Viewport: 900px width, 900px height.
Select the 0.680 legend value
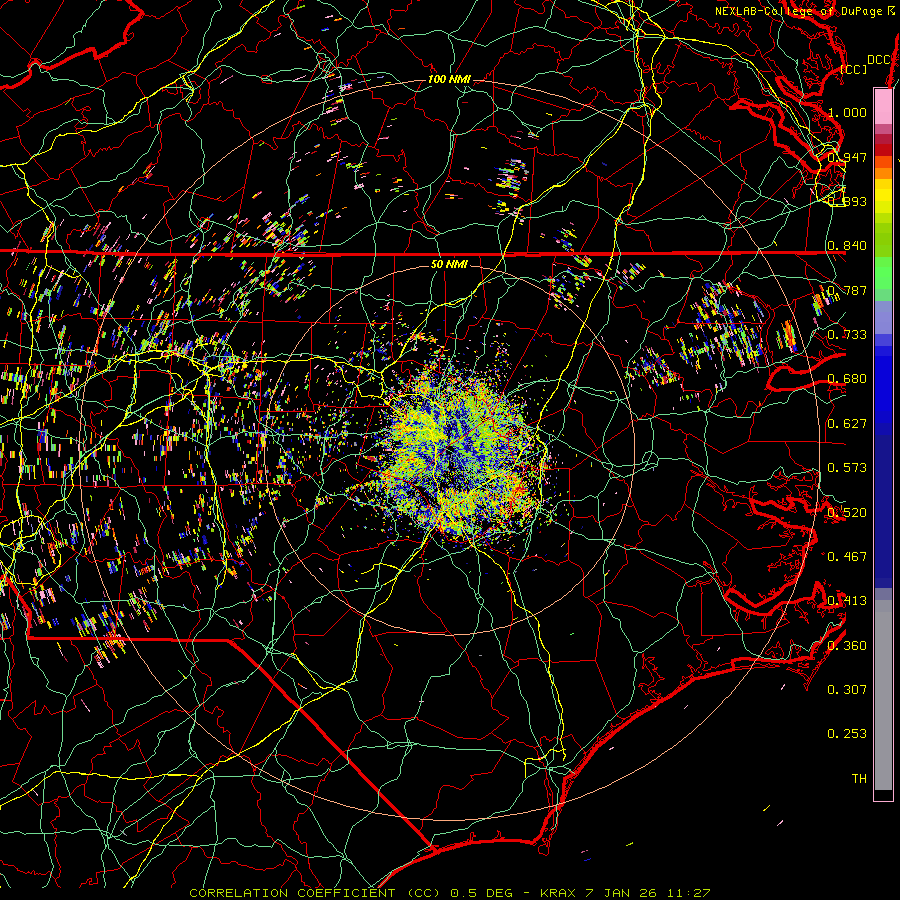[x=847, y=378]
